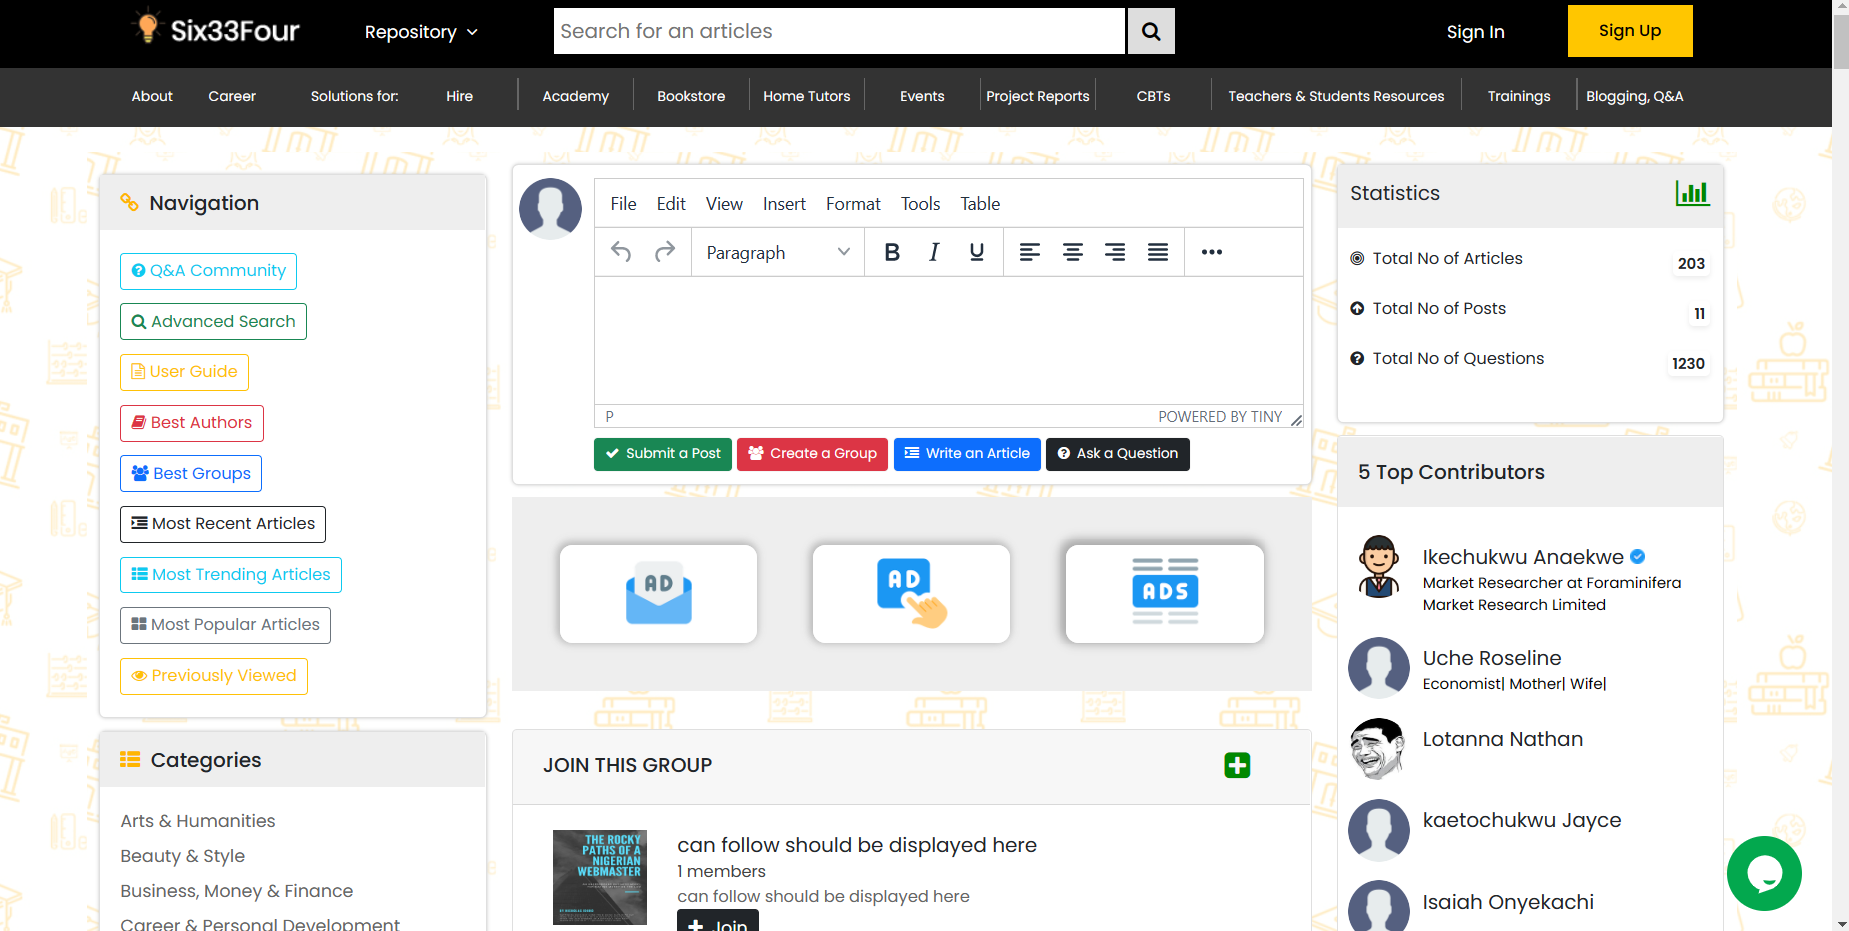
Task: Toggle bold formatting
Action: point(892,252)
